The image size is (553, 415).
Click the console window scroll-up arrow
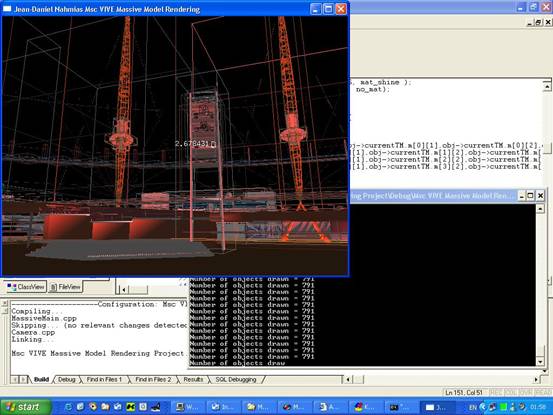[540, 208]
